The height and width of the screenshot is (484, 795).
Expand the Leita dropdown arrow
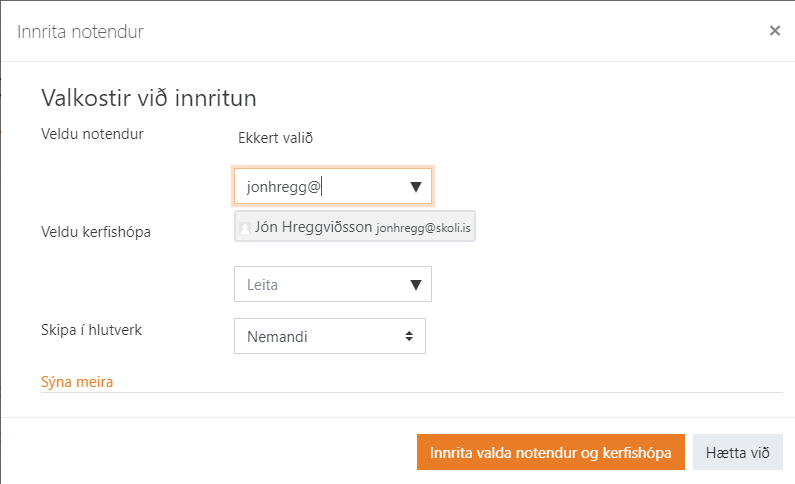[416, 285]
